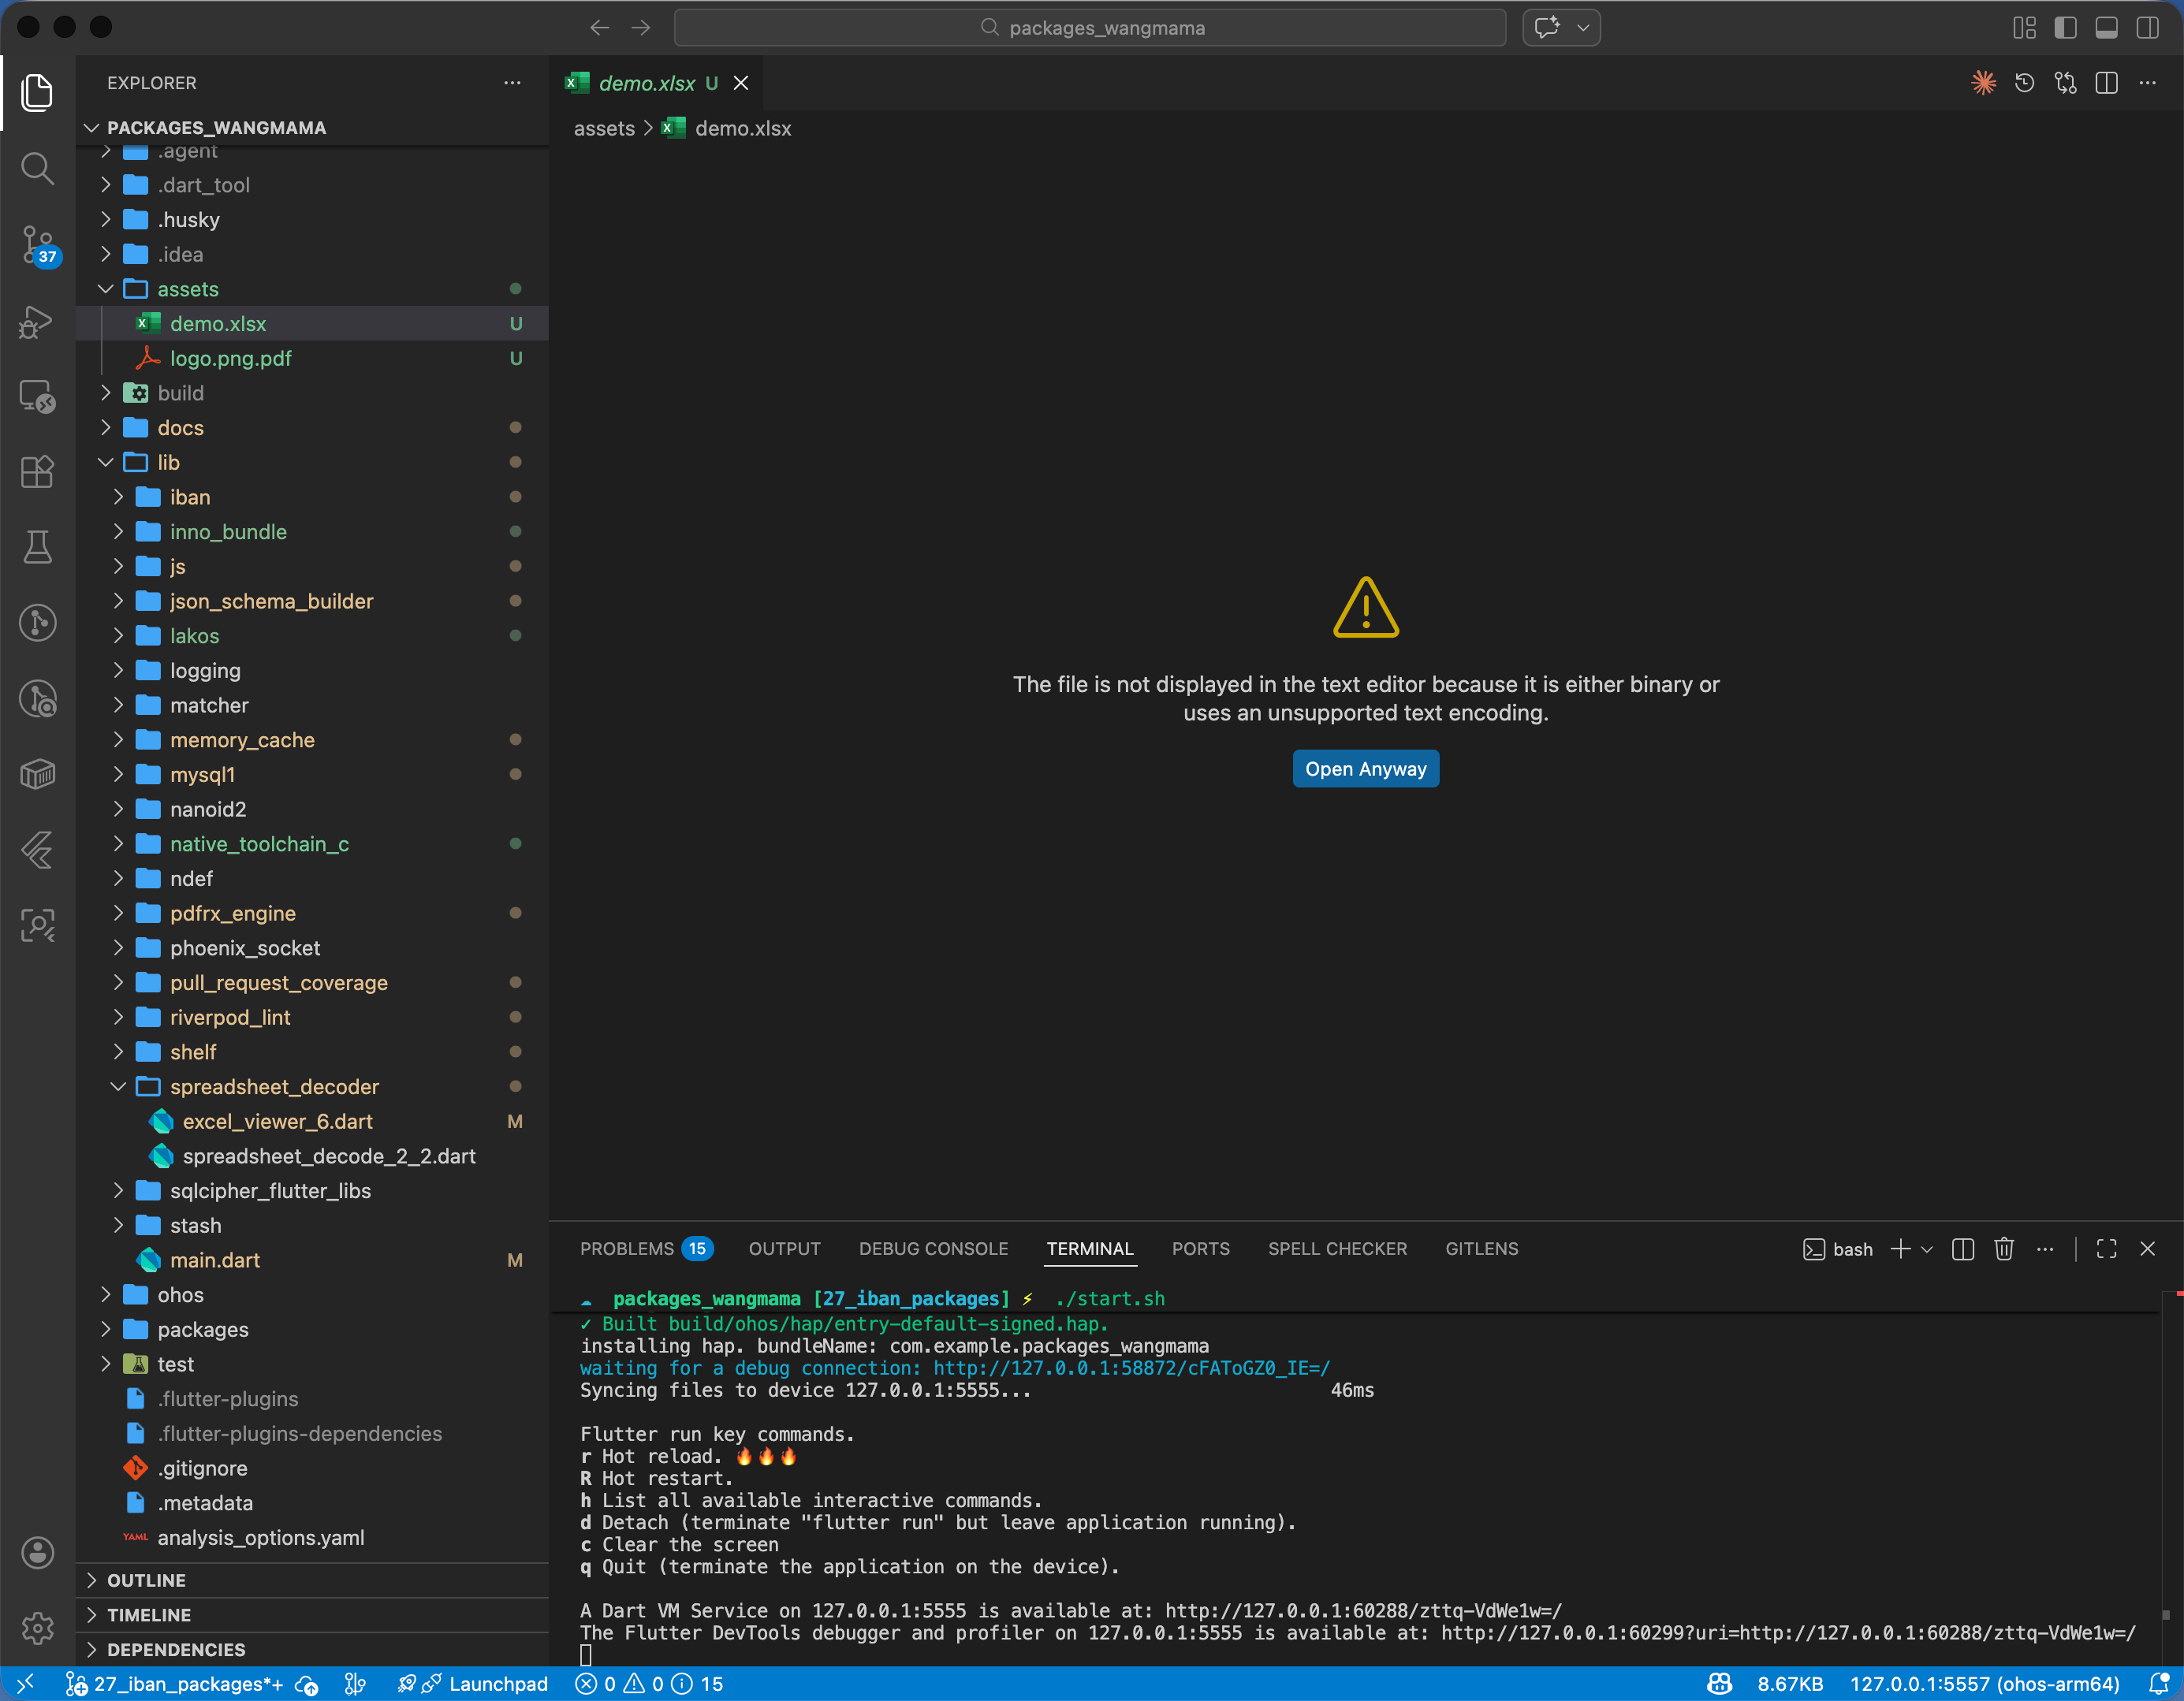Toggle the bottom panel visibility
The image size is (2184, 1701).
[x=2106, y=28]
